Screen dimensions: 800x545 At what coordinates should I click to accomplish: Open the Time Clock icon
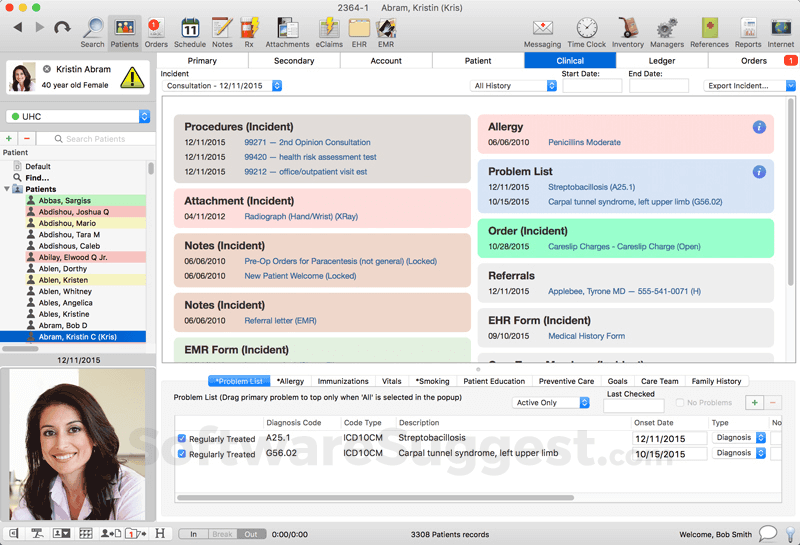coord(586,28)
